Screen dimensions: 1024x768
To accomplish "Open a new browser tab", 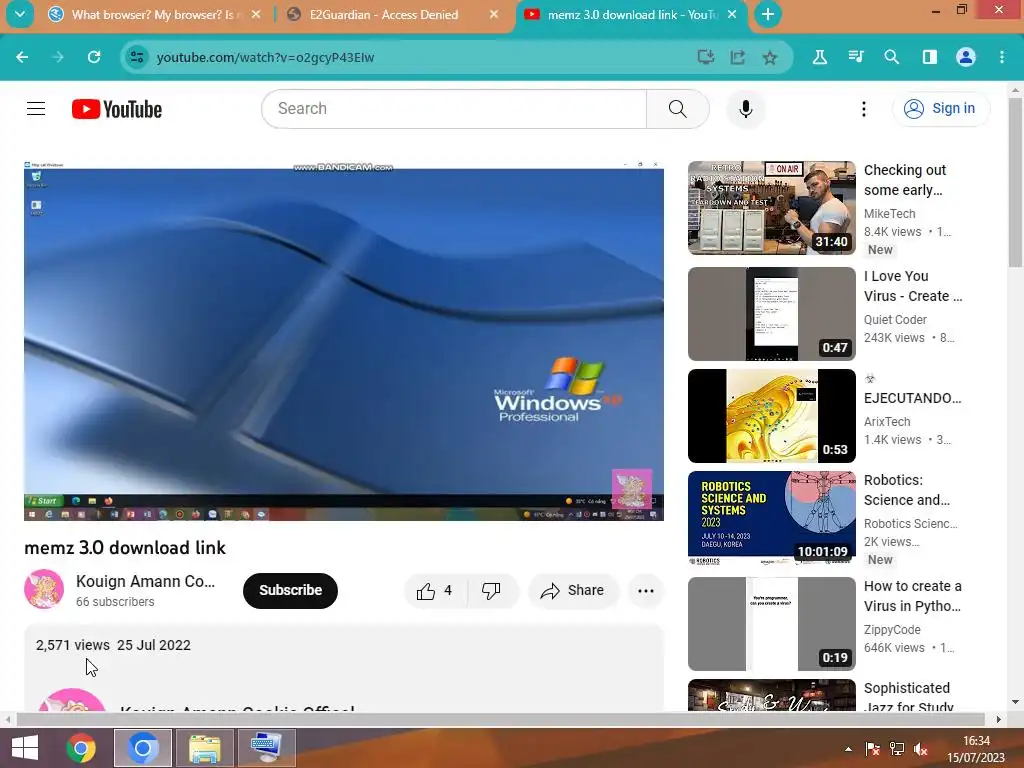I will [x=768, y=14].
